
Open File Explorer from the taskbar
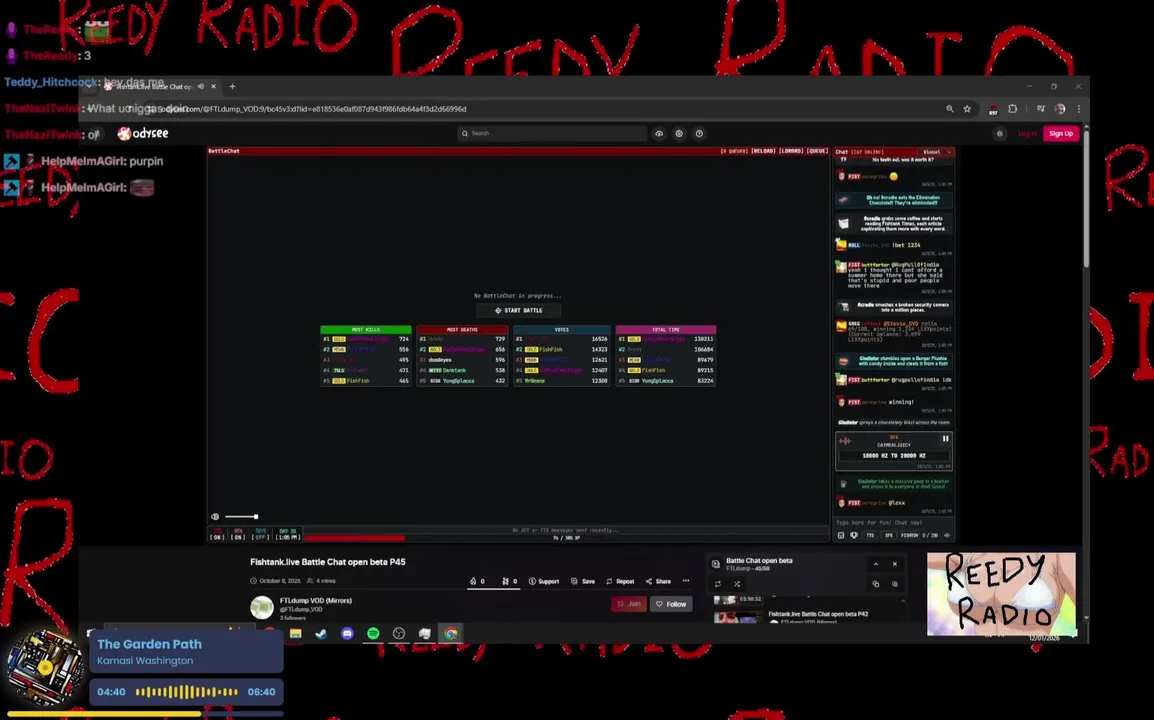pyautogui.click(x=296, y=633)
